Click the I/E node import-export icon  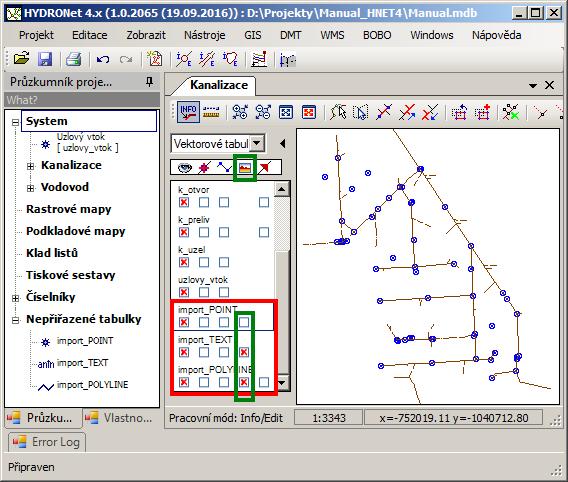pos(184,59)
